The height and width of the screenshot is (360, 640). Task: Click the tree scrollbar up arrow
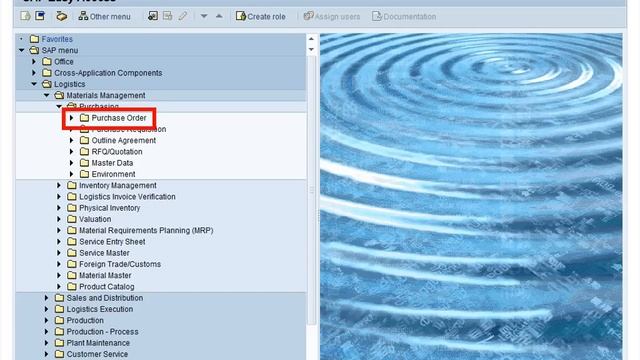click(311, 39)
